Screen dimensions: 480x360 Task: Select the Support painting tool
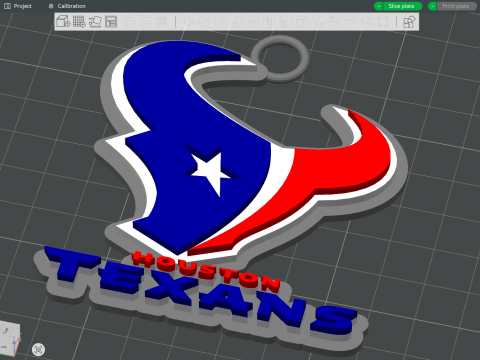click(x=285, y=22)
